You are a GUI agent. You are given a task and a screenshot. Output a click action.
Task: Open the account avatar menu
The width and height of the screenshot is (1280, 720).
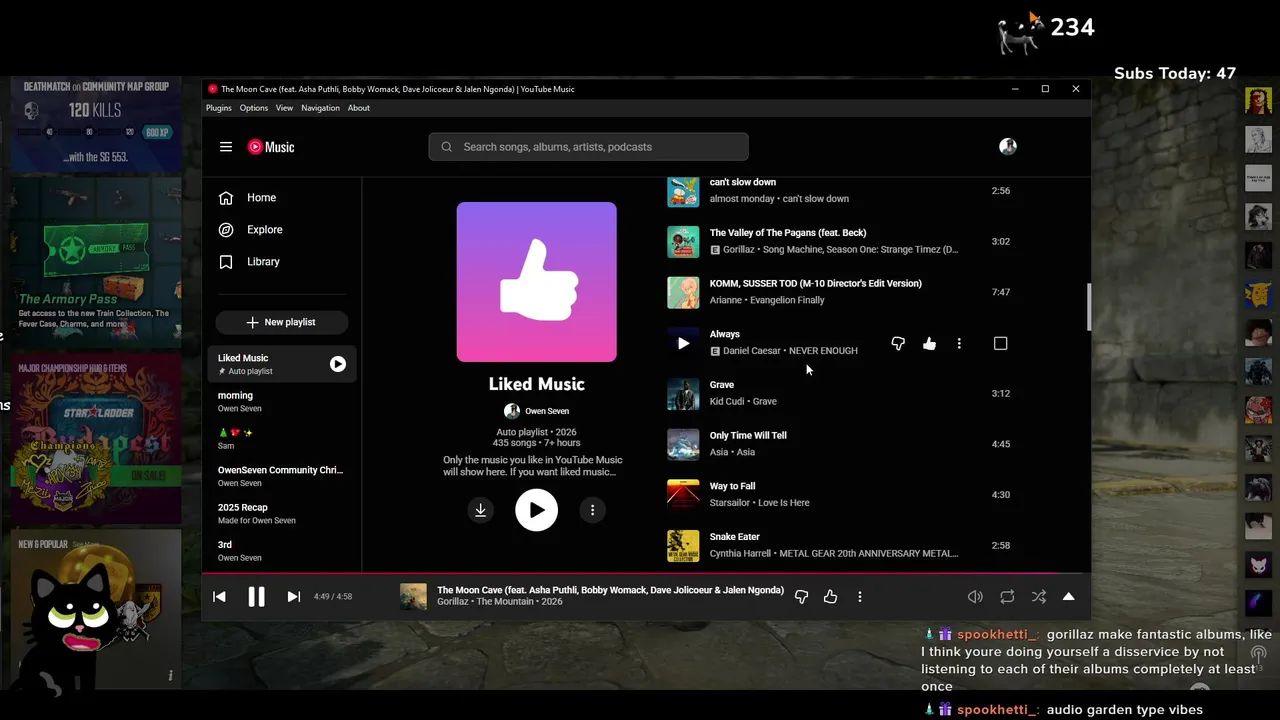point(1008,147)
